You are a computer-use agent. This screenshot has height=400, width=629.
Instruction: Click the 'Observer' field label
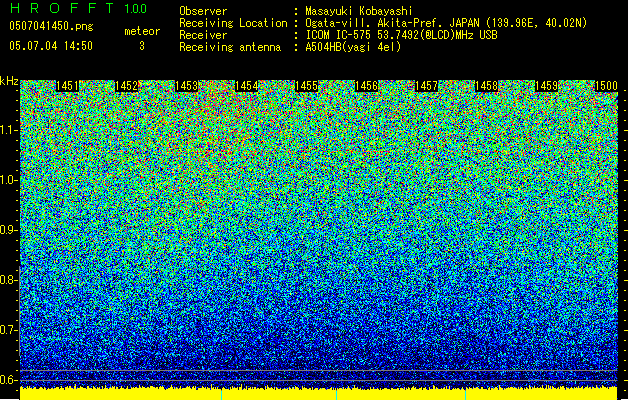tap(203, 11)
